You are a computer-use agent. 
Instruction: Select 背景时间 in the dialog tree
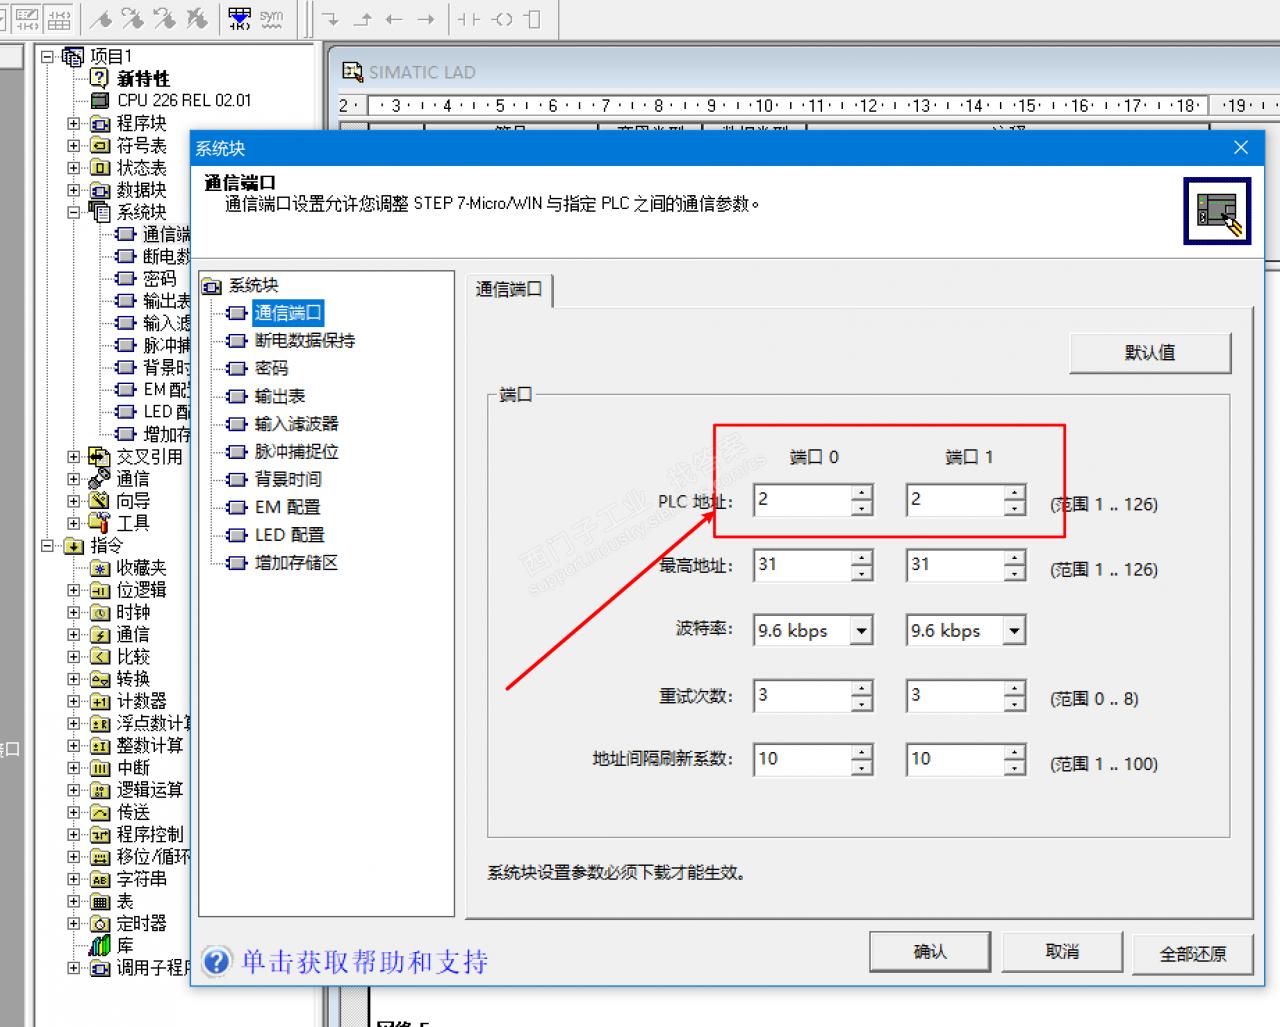click(288, 480)
